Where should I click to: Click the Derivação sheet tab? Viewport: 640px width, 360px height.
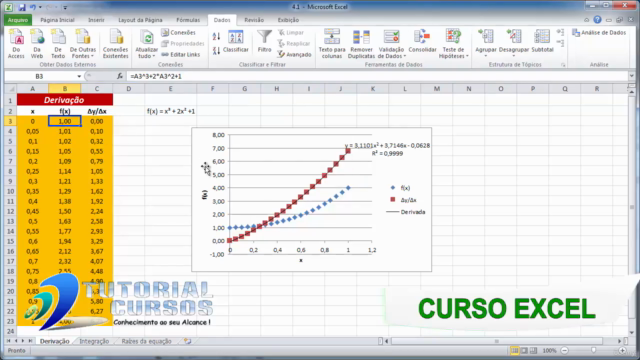point(54,341)
